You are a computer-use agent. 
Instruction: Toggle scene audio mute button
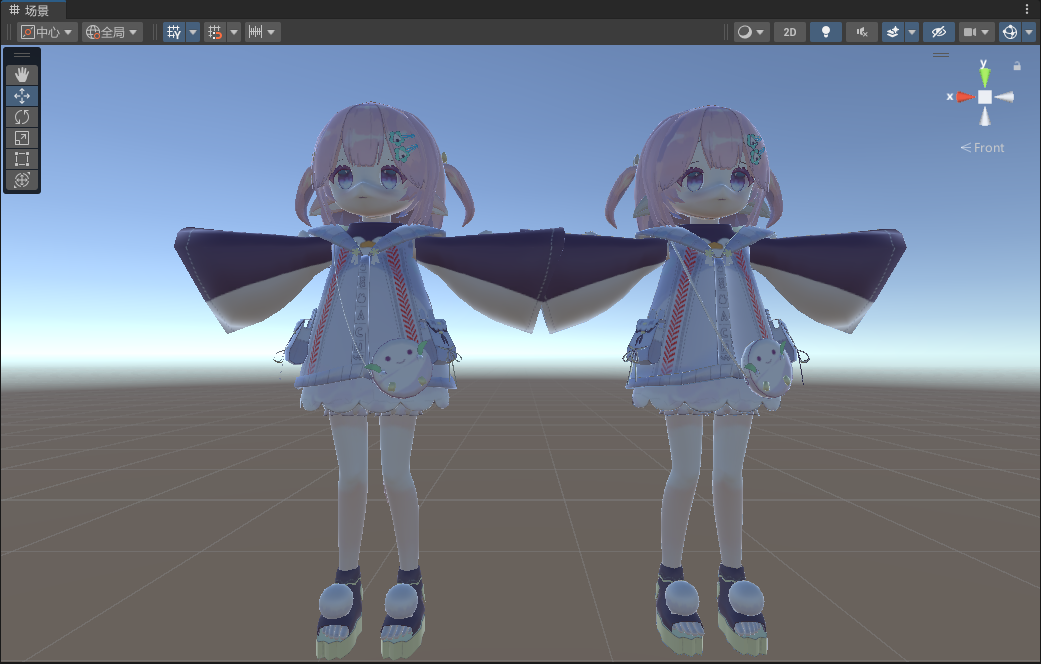861,32
